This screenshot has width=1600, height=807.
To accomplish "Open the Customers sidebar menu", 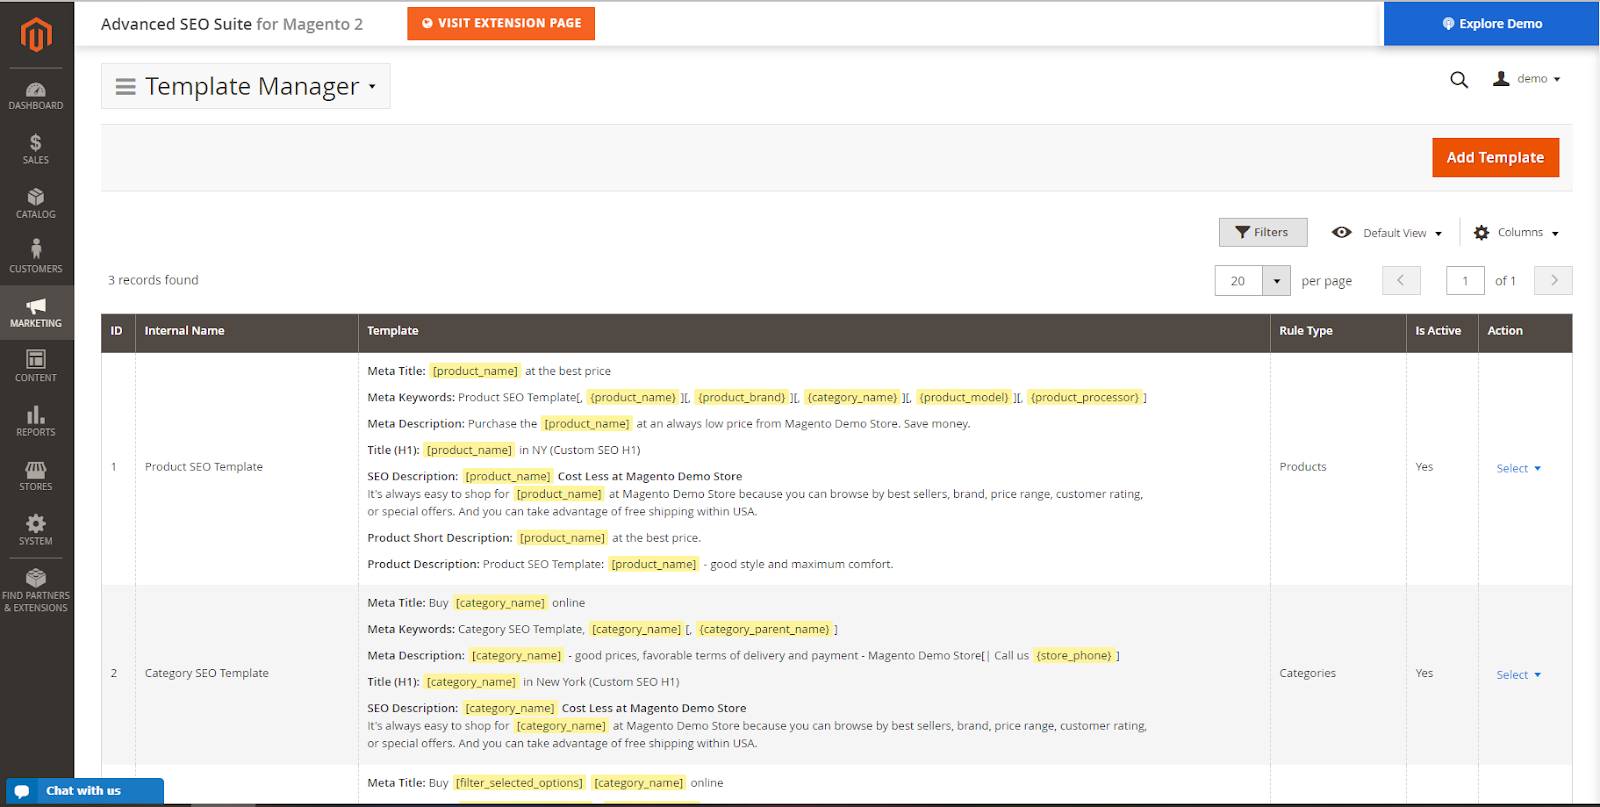I will (x=36, y=258).
